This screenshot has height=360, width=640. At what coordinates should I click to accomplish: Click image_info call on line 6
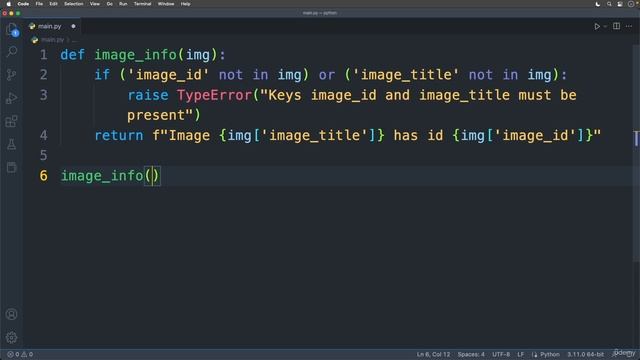tap(102, 176)
